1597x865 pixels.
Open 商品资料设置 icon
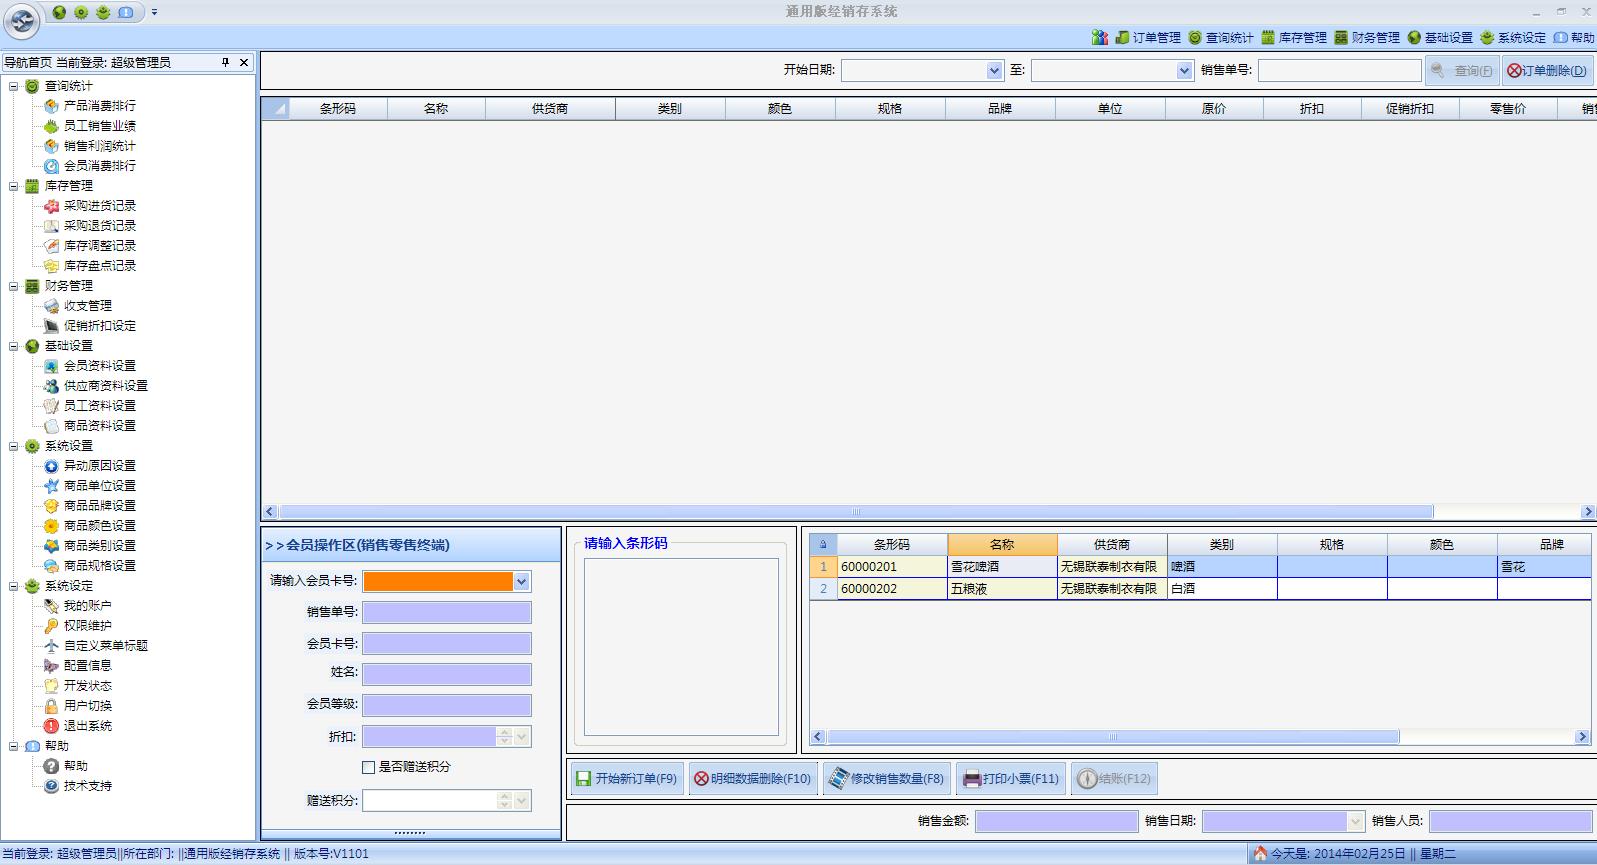pyautogui.click(x=51, y=426)
